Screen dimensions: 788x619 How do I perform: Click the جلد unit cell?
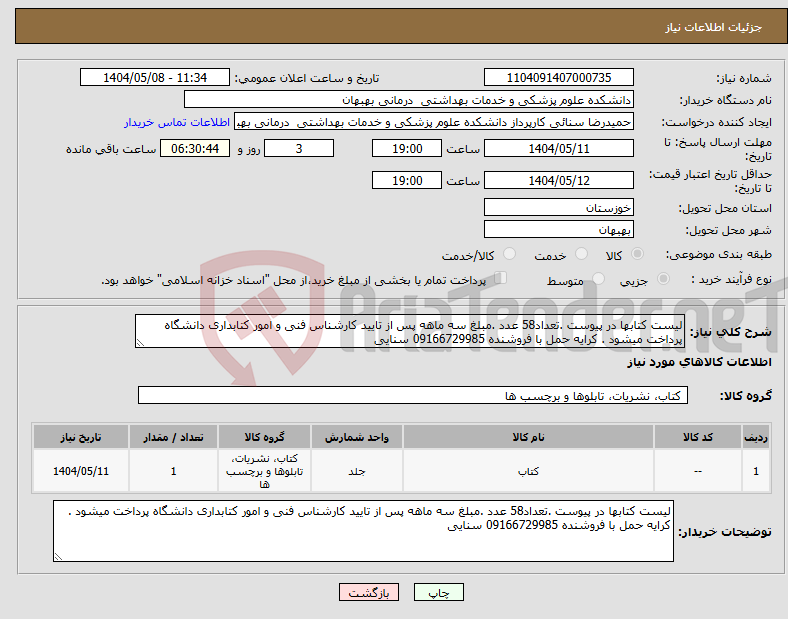coord(357,471)
